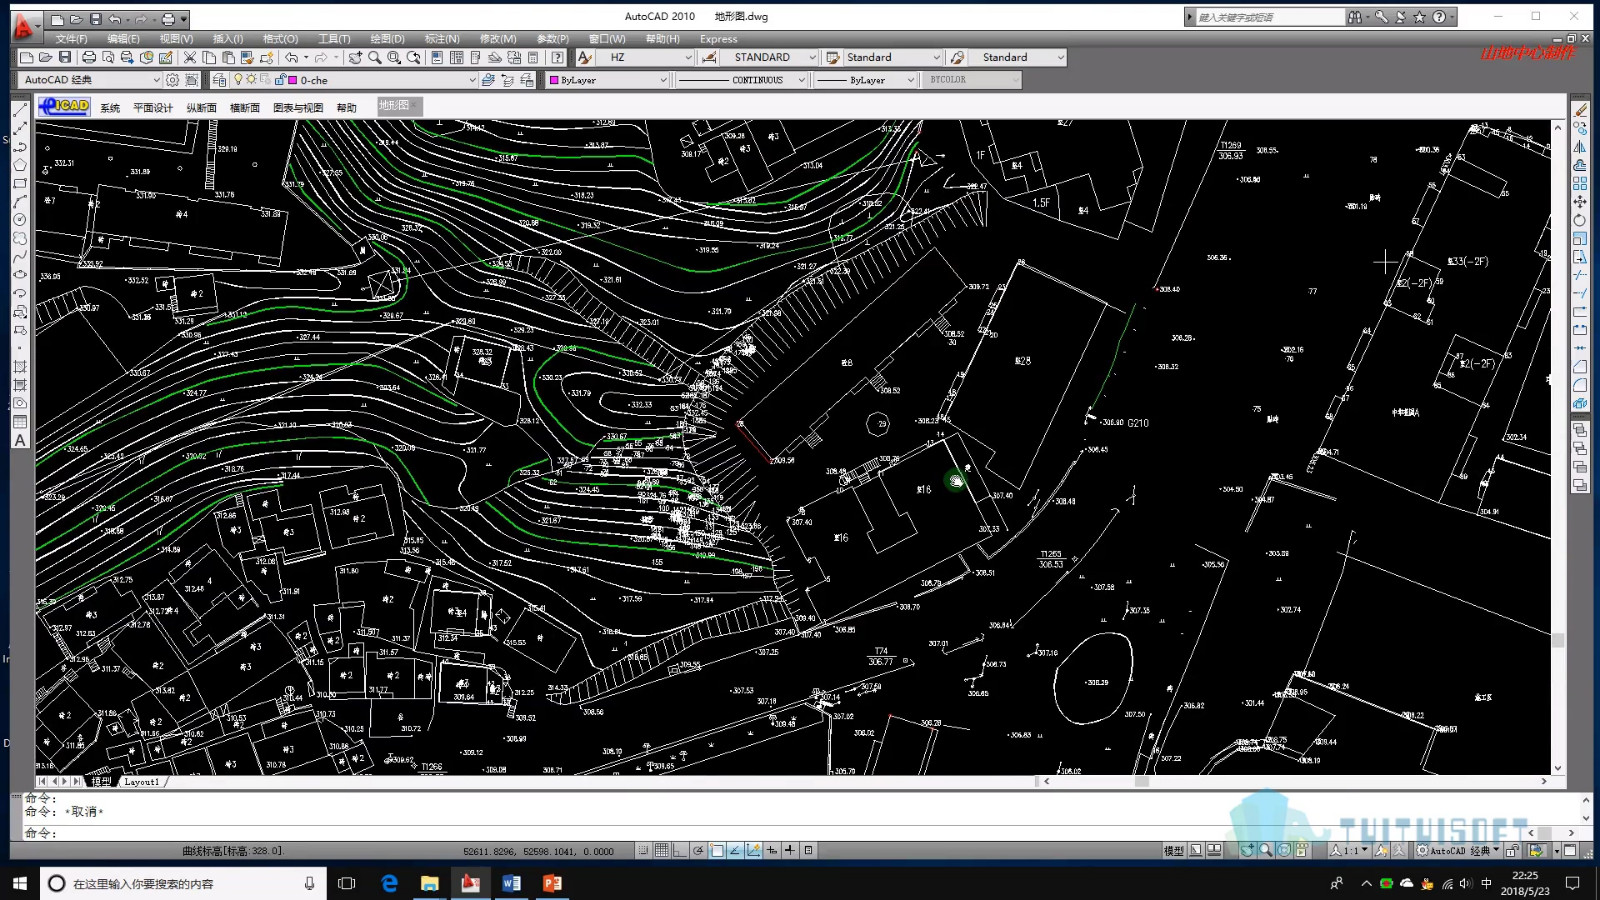Image resolution: width=1600 pixels, height=900 pixels.
Task: Click the Plot (print) icon
Action: click(89, 58)
